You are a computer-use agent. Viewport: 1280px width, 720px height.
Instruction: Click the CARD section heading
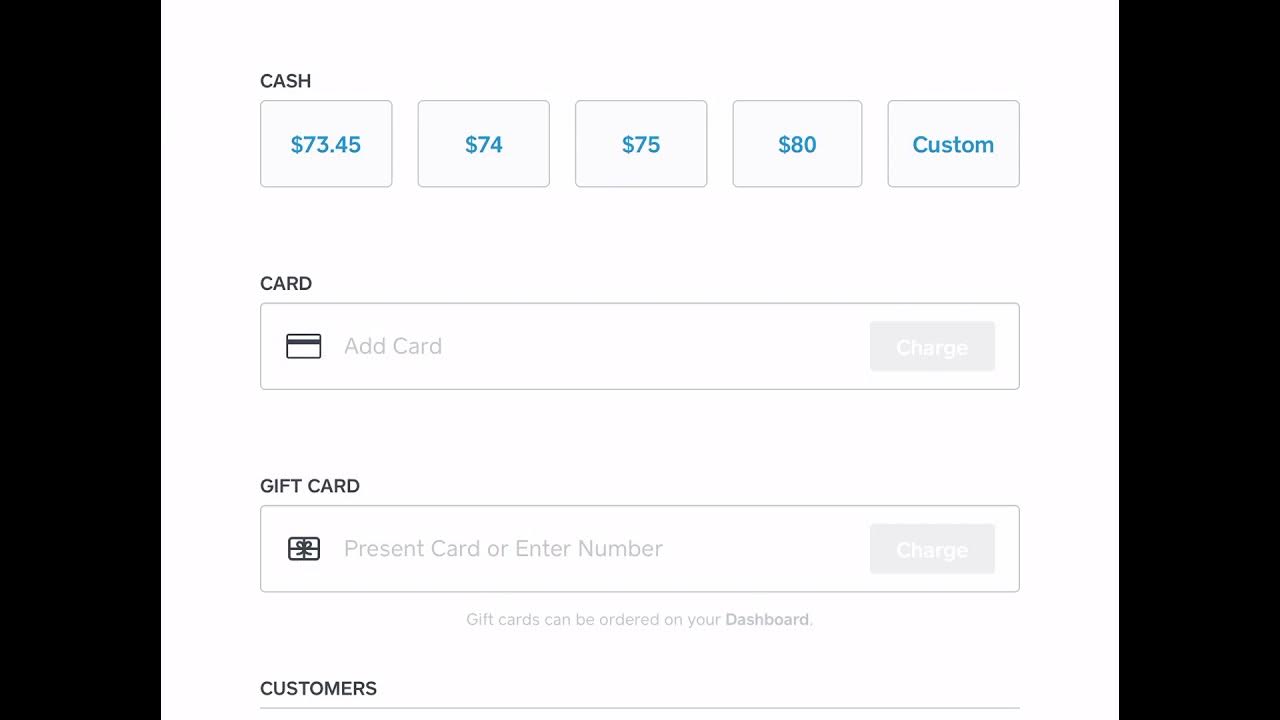click(x=286, y=284)
